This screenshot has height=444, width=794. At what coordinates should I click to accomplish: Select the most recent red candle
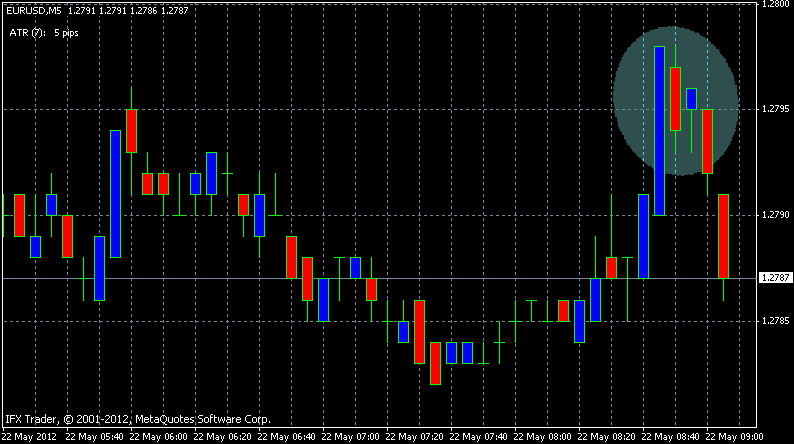coord(724,236)
